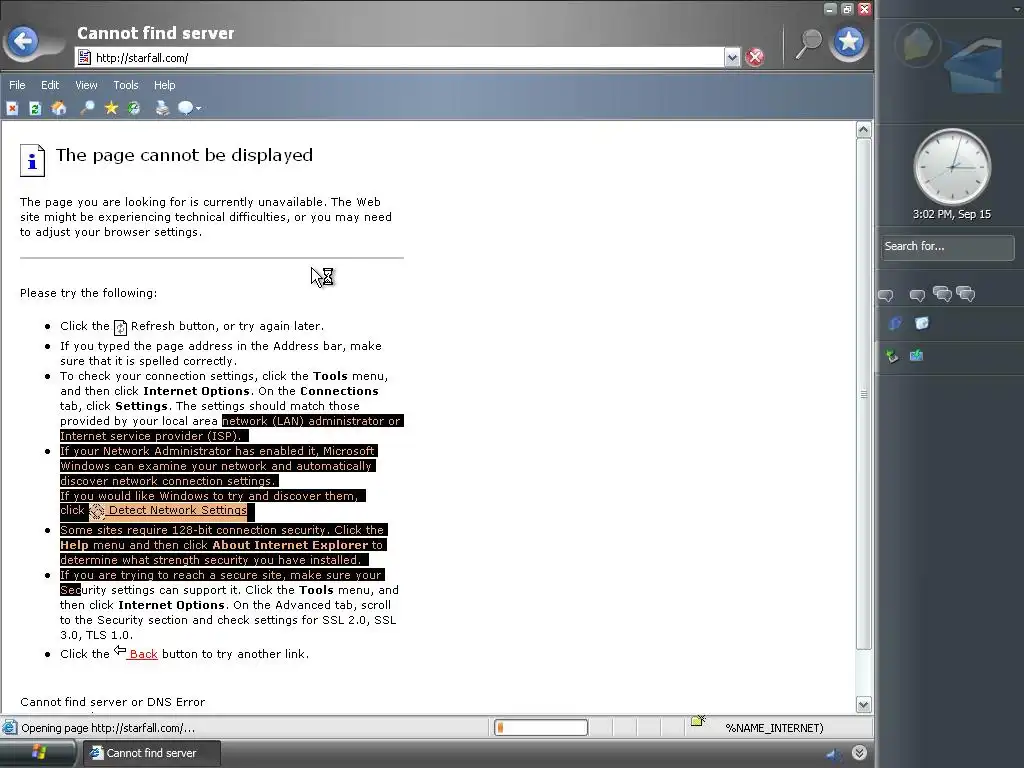Click the 'Cannot find server or DNS Error' text
This screenshot has width=1024, height=768.
pyautogui.click(x=112, y=702)
